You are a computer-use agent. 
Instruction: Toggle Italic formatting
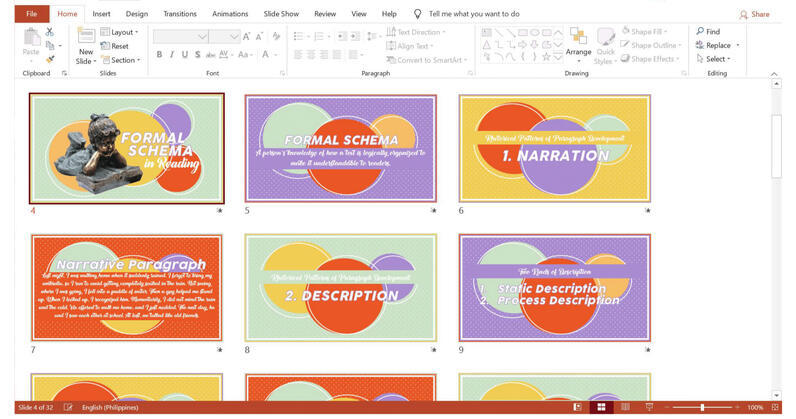tap(172, 54)
